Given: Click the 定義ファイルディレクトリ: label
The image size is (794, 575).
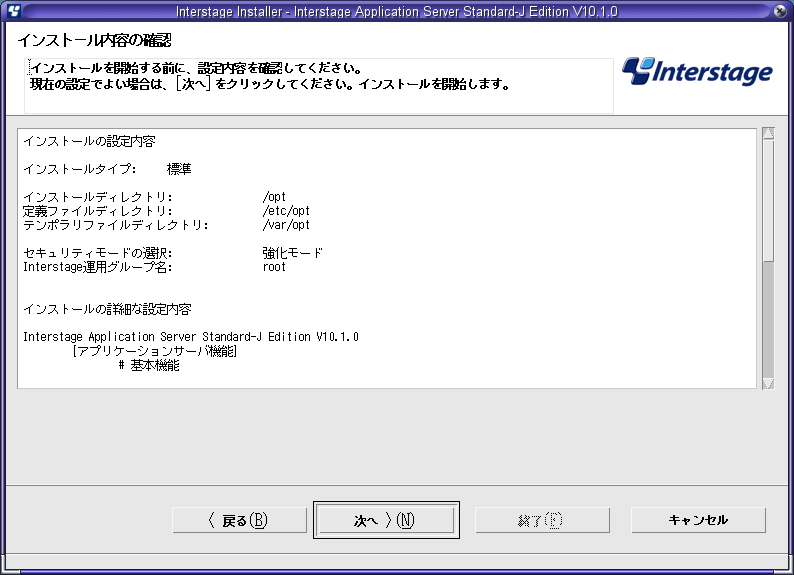Looking at the screenshot, I should click(x=98, y=211).
